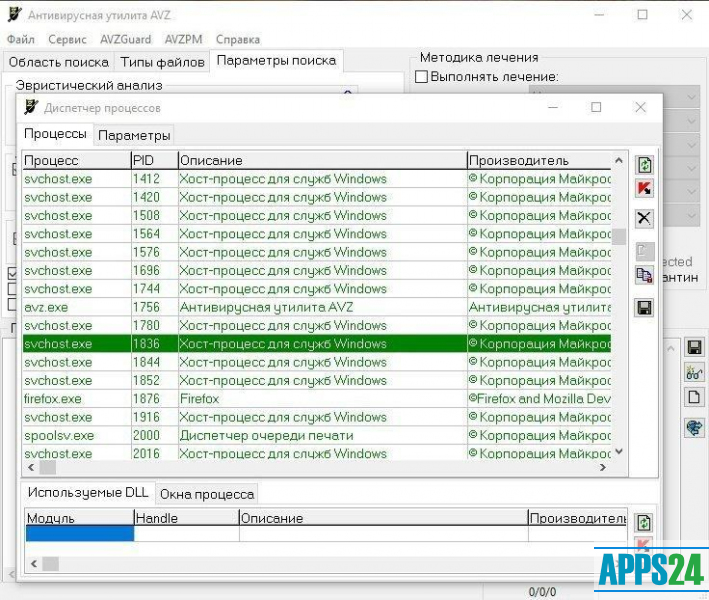Image resolution: width=709 pixels, height=600 pixels.
Task: Toggle the Выполнять лечение checkbox
Action: [x=421, y=76]
